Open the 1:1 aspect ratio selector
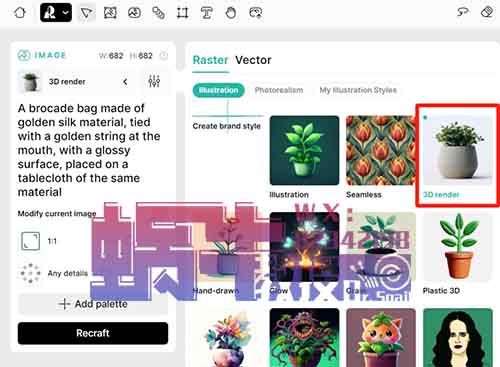The height and width of the screenshot is (367, 500). [x=39, y=241]
